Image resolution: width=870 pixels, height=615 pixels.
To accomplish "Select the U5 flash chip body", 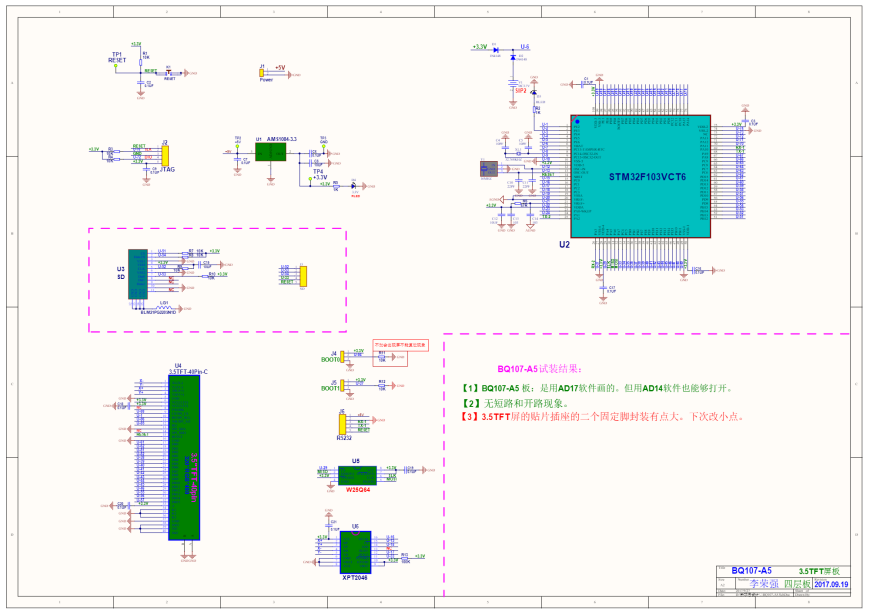I will click(357, 476).
